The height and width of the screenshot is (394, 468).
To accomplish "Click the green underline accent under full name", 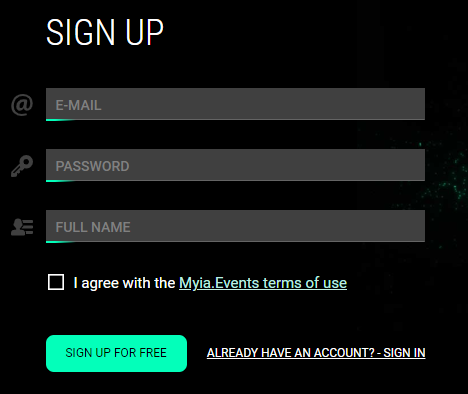I will pos(60,242).
